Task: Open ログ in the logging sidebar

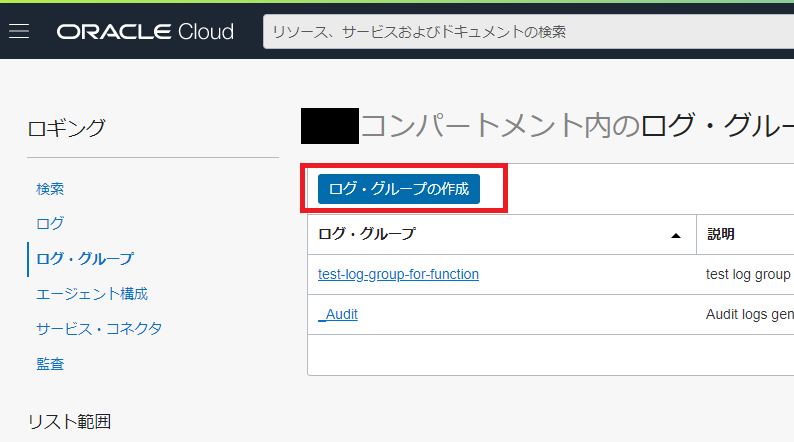Action: click(50, 223)
